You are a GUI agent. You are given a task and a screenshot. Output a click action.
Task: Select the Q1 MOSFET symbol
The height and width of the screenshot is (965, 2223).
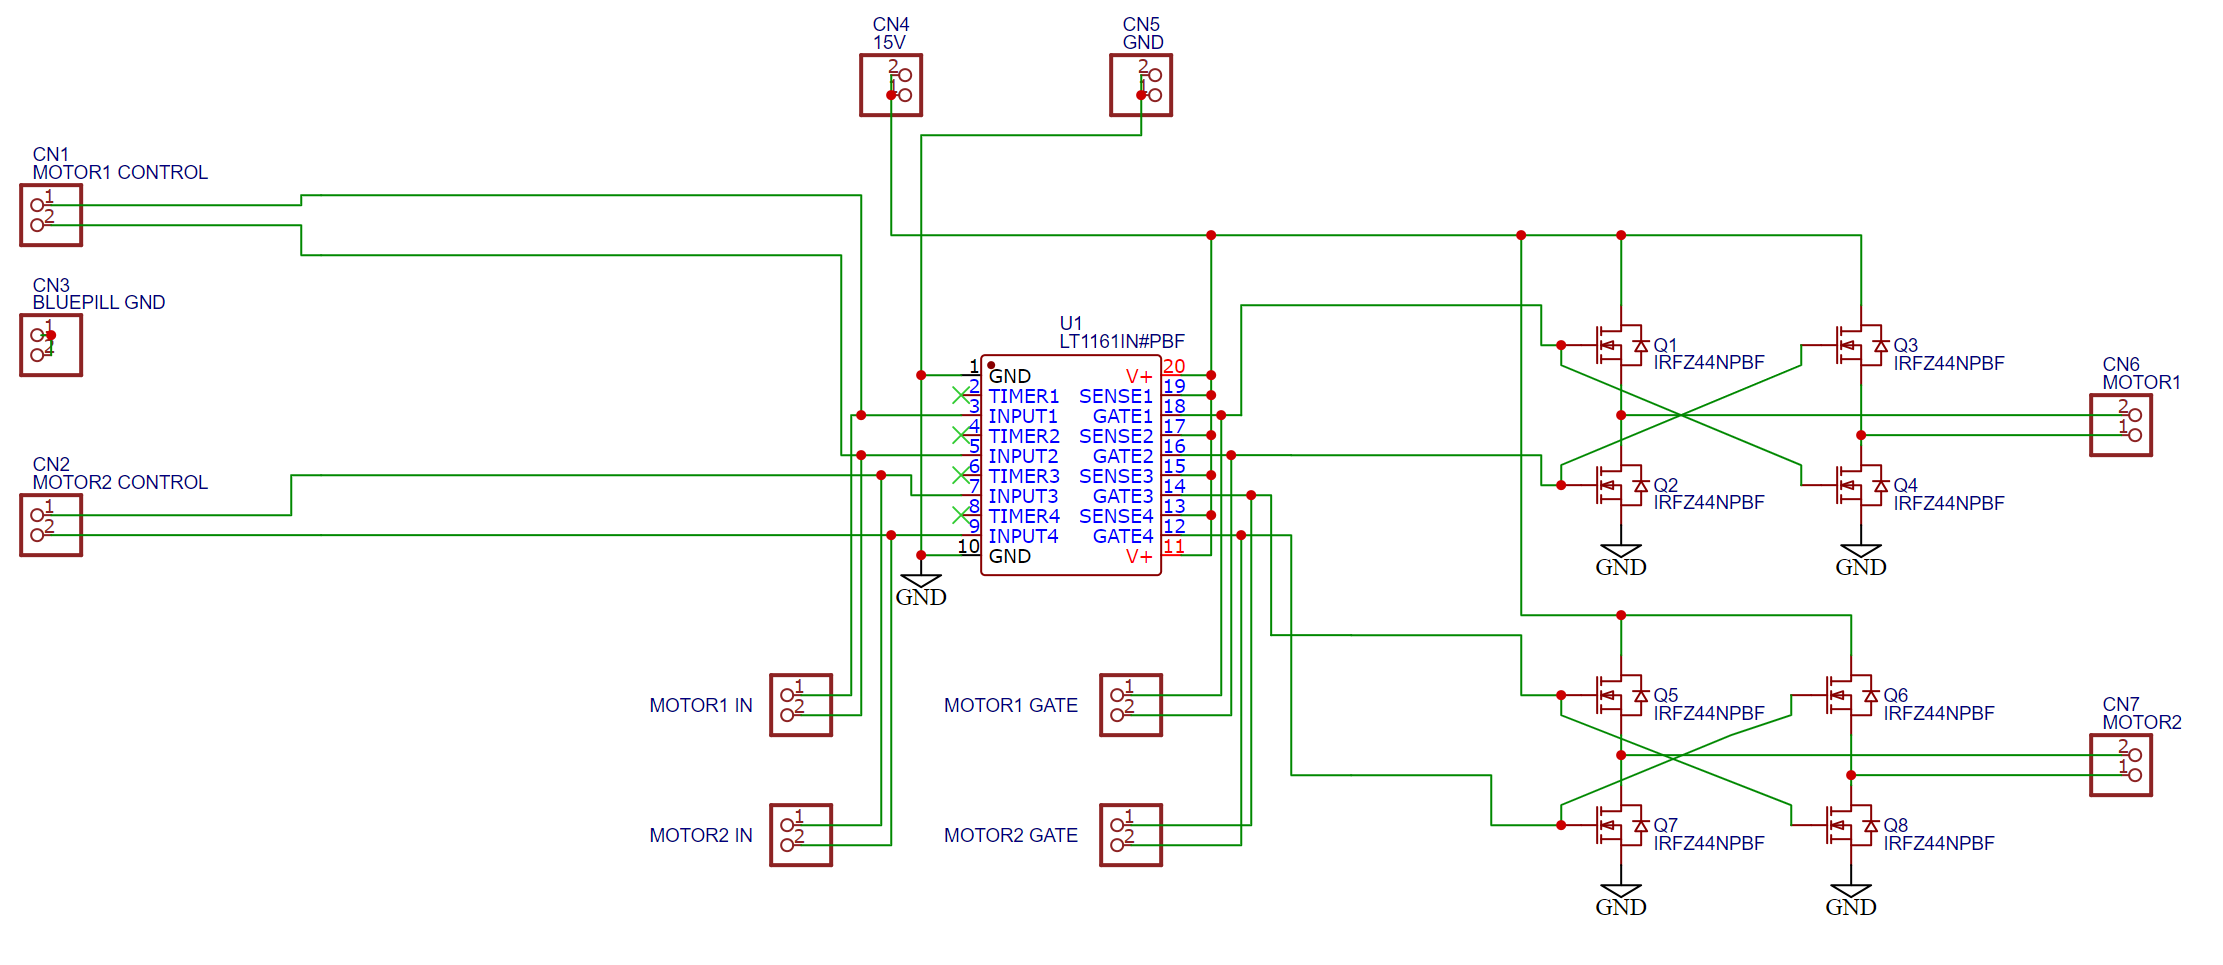click(x=1620, y=345)
